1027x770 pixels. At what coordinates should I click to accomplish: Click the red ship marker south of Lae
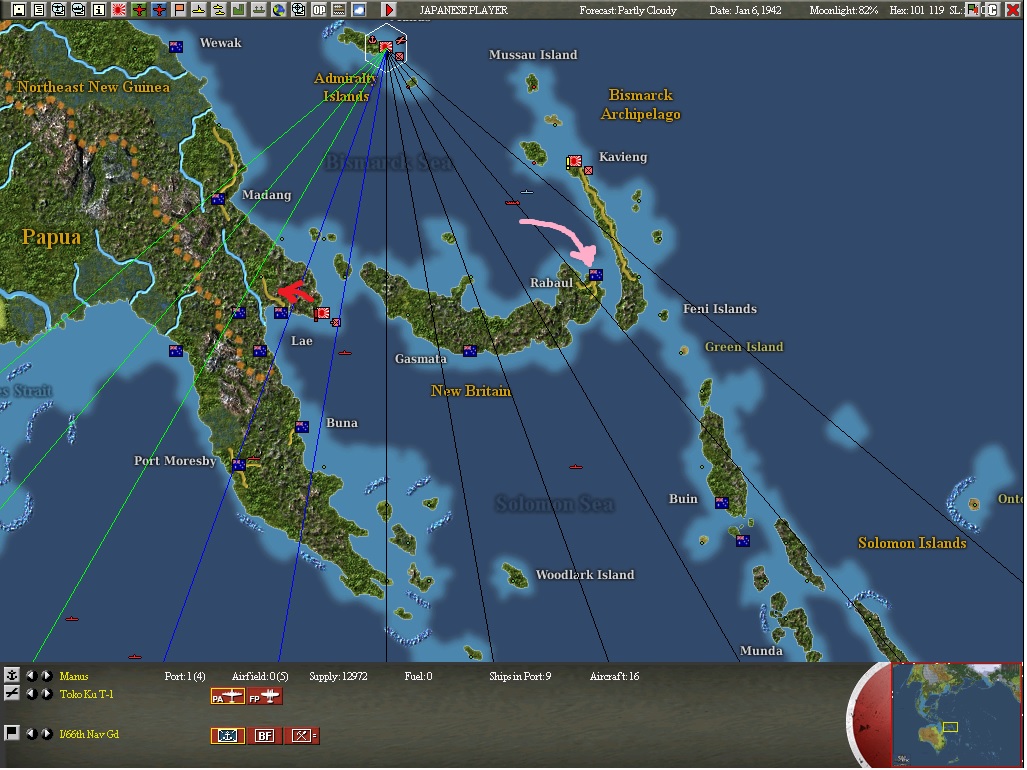(x=345, y=353)
